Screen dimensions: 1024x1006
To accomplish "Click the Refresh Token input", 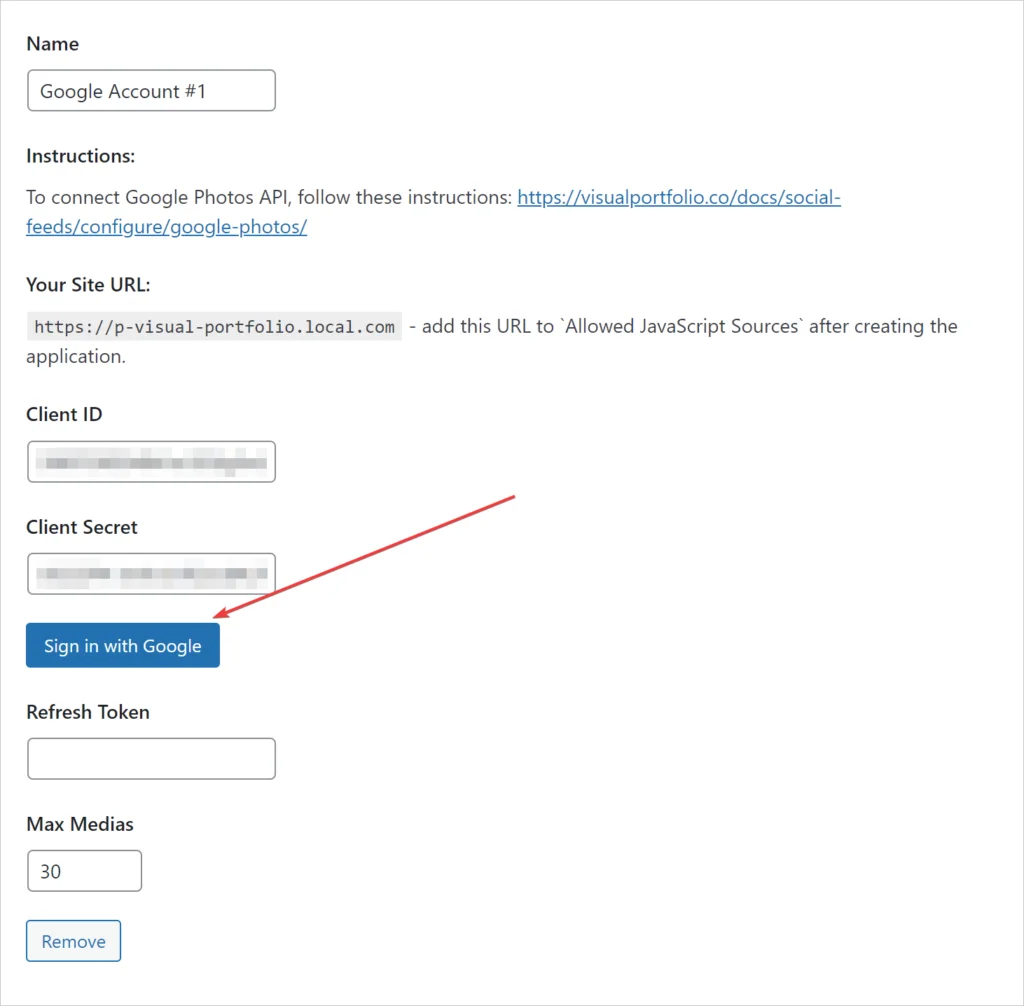I will click(x=151, y=758).
